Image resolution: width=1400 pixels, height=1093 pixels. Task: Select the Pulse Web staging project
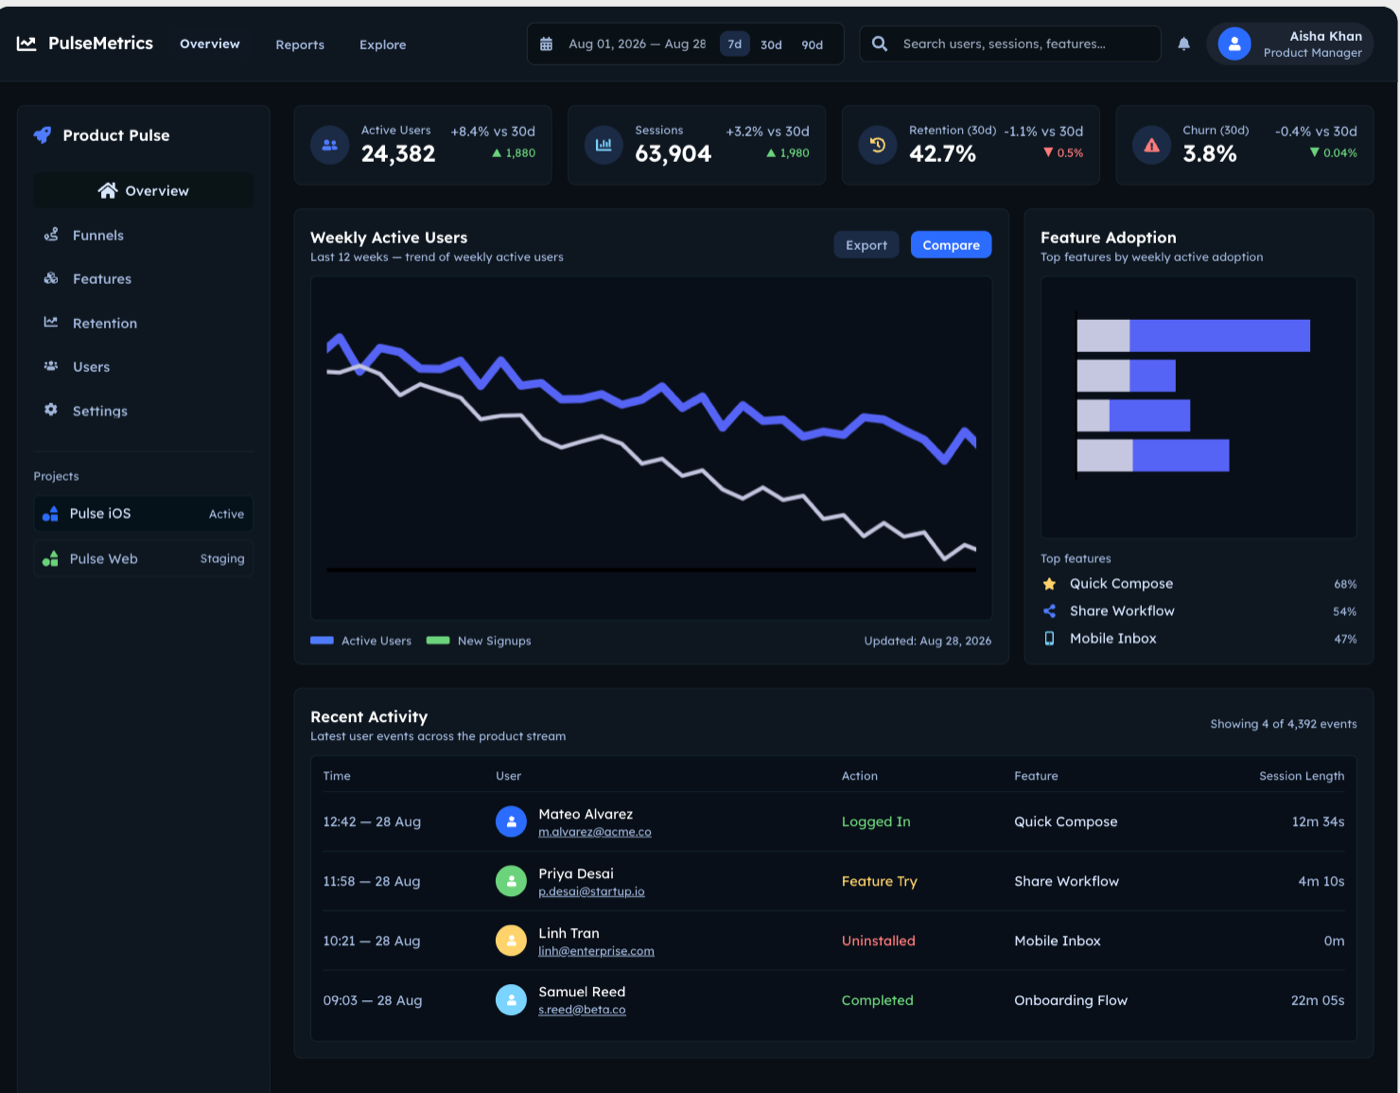[143, 559]
